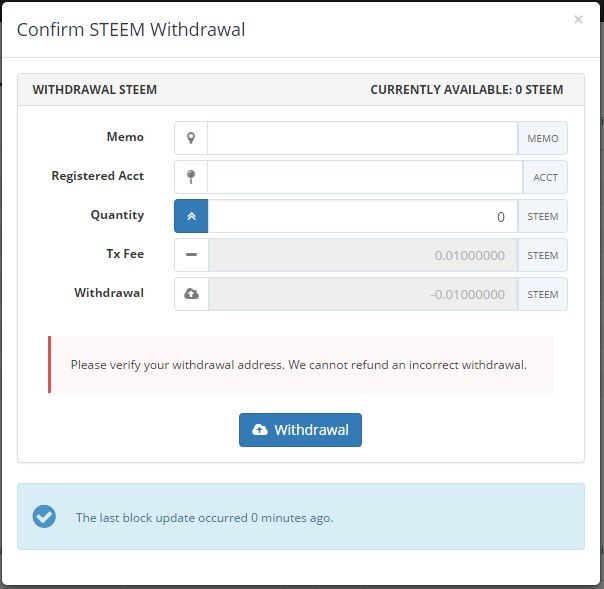
Task: Click the Memo input field
Action: [362, 138]
